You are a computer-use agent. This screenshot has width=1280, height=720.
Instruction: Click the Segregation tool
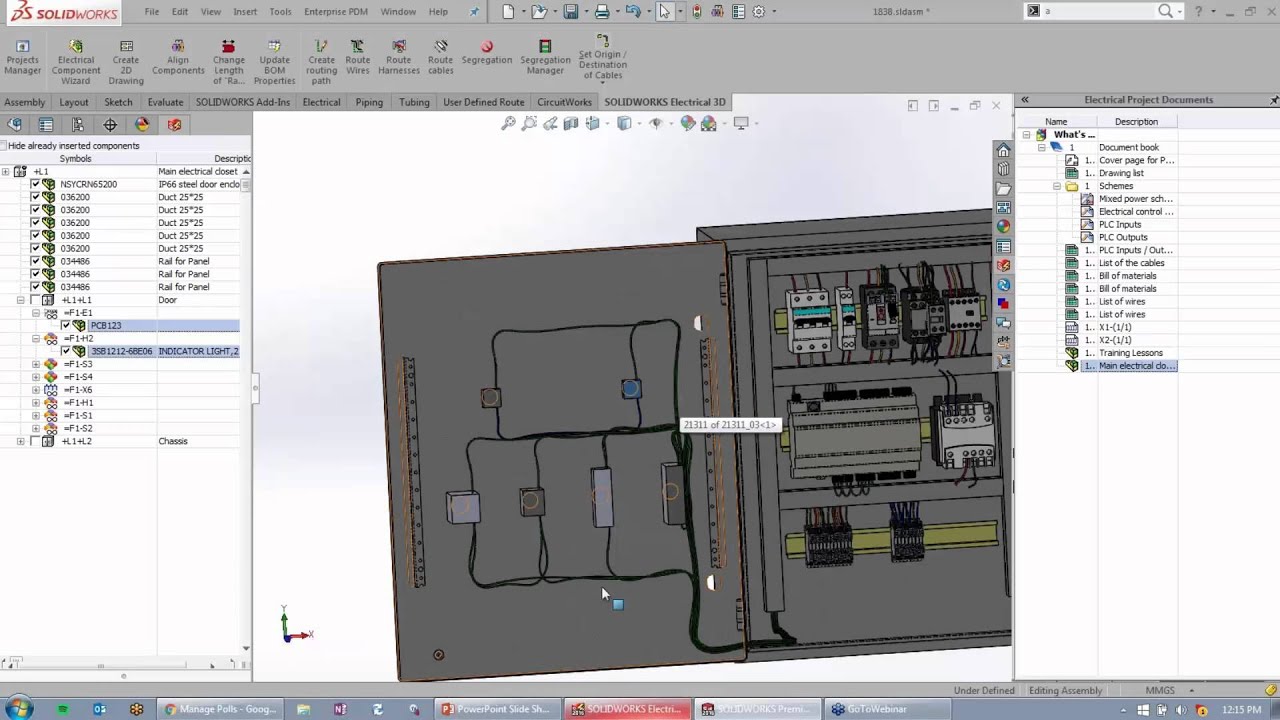click(x=487, y=53)
